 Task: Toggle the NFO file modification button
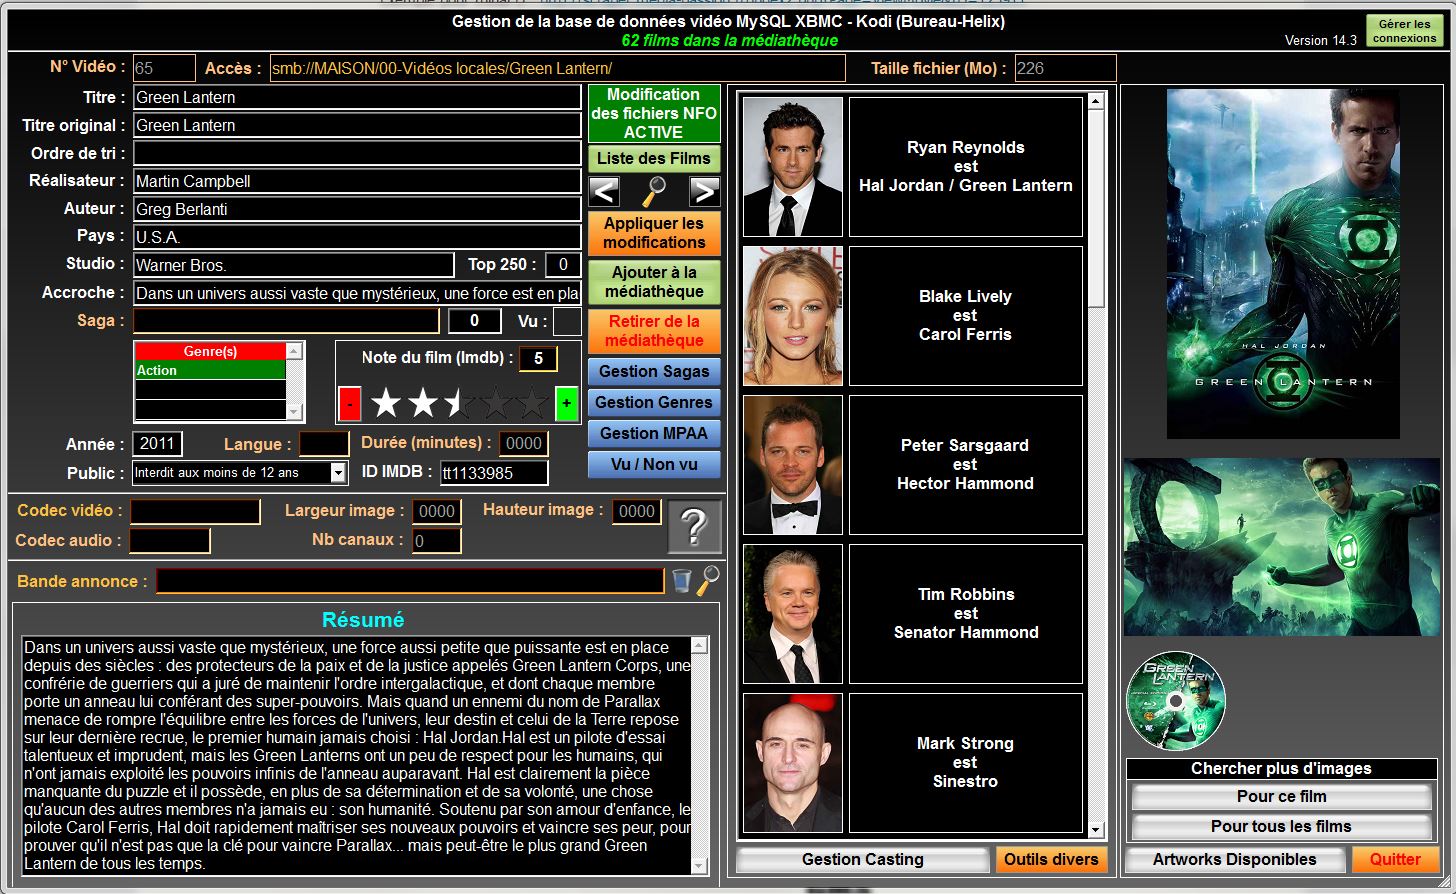[x=654, y=113]
